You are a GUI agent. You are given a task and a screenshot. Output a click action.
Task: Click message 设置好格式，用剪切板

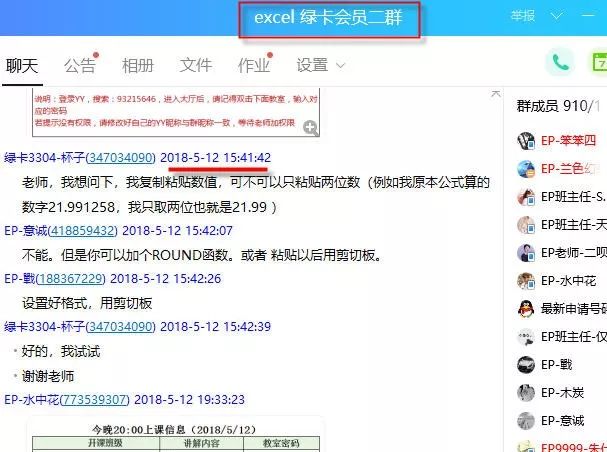(87, 303)
